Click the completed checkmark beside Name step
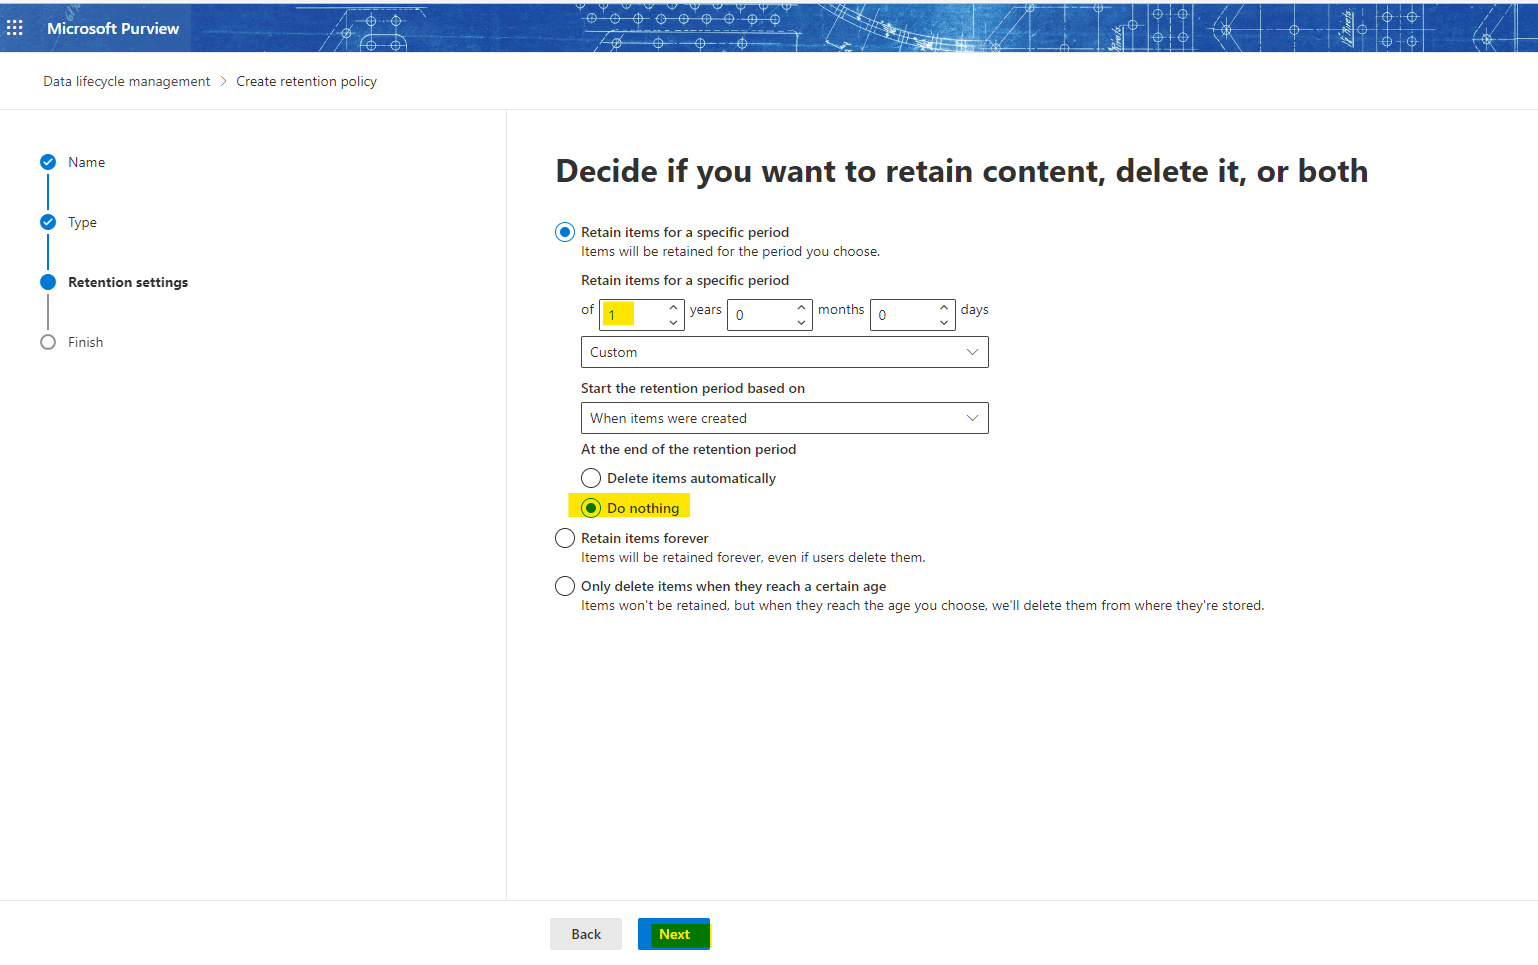Image resolution: width=1538 pixels, height=965 pixels. 47,161
